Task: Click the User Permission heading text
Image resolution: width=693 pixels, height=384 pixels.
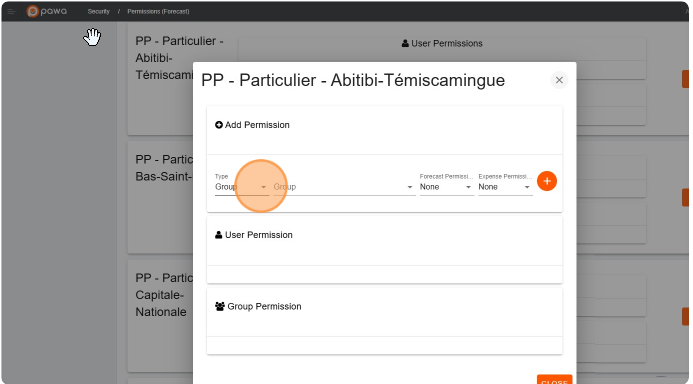Action: pos(259,235)
